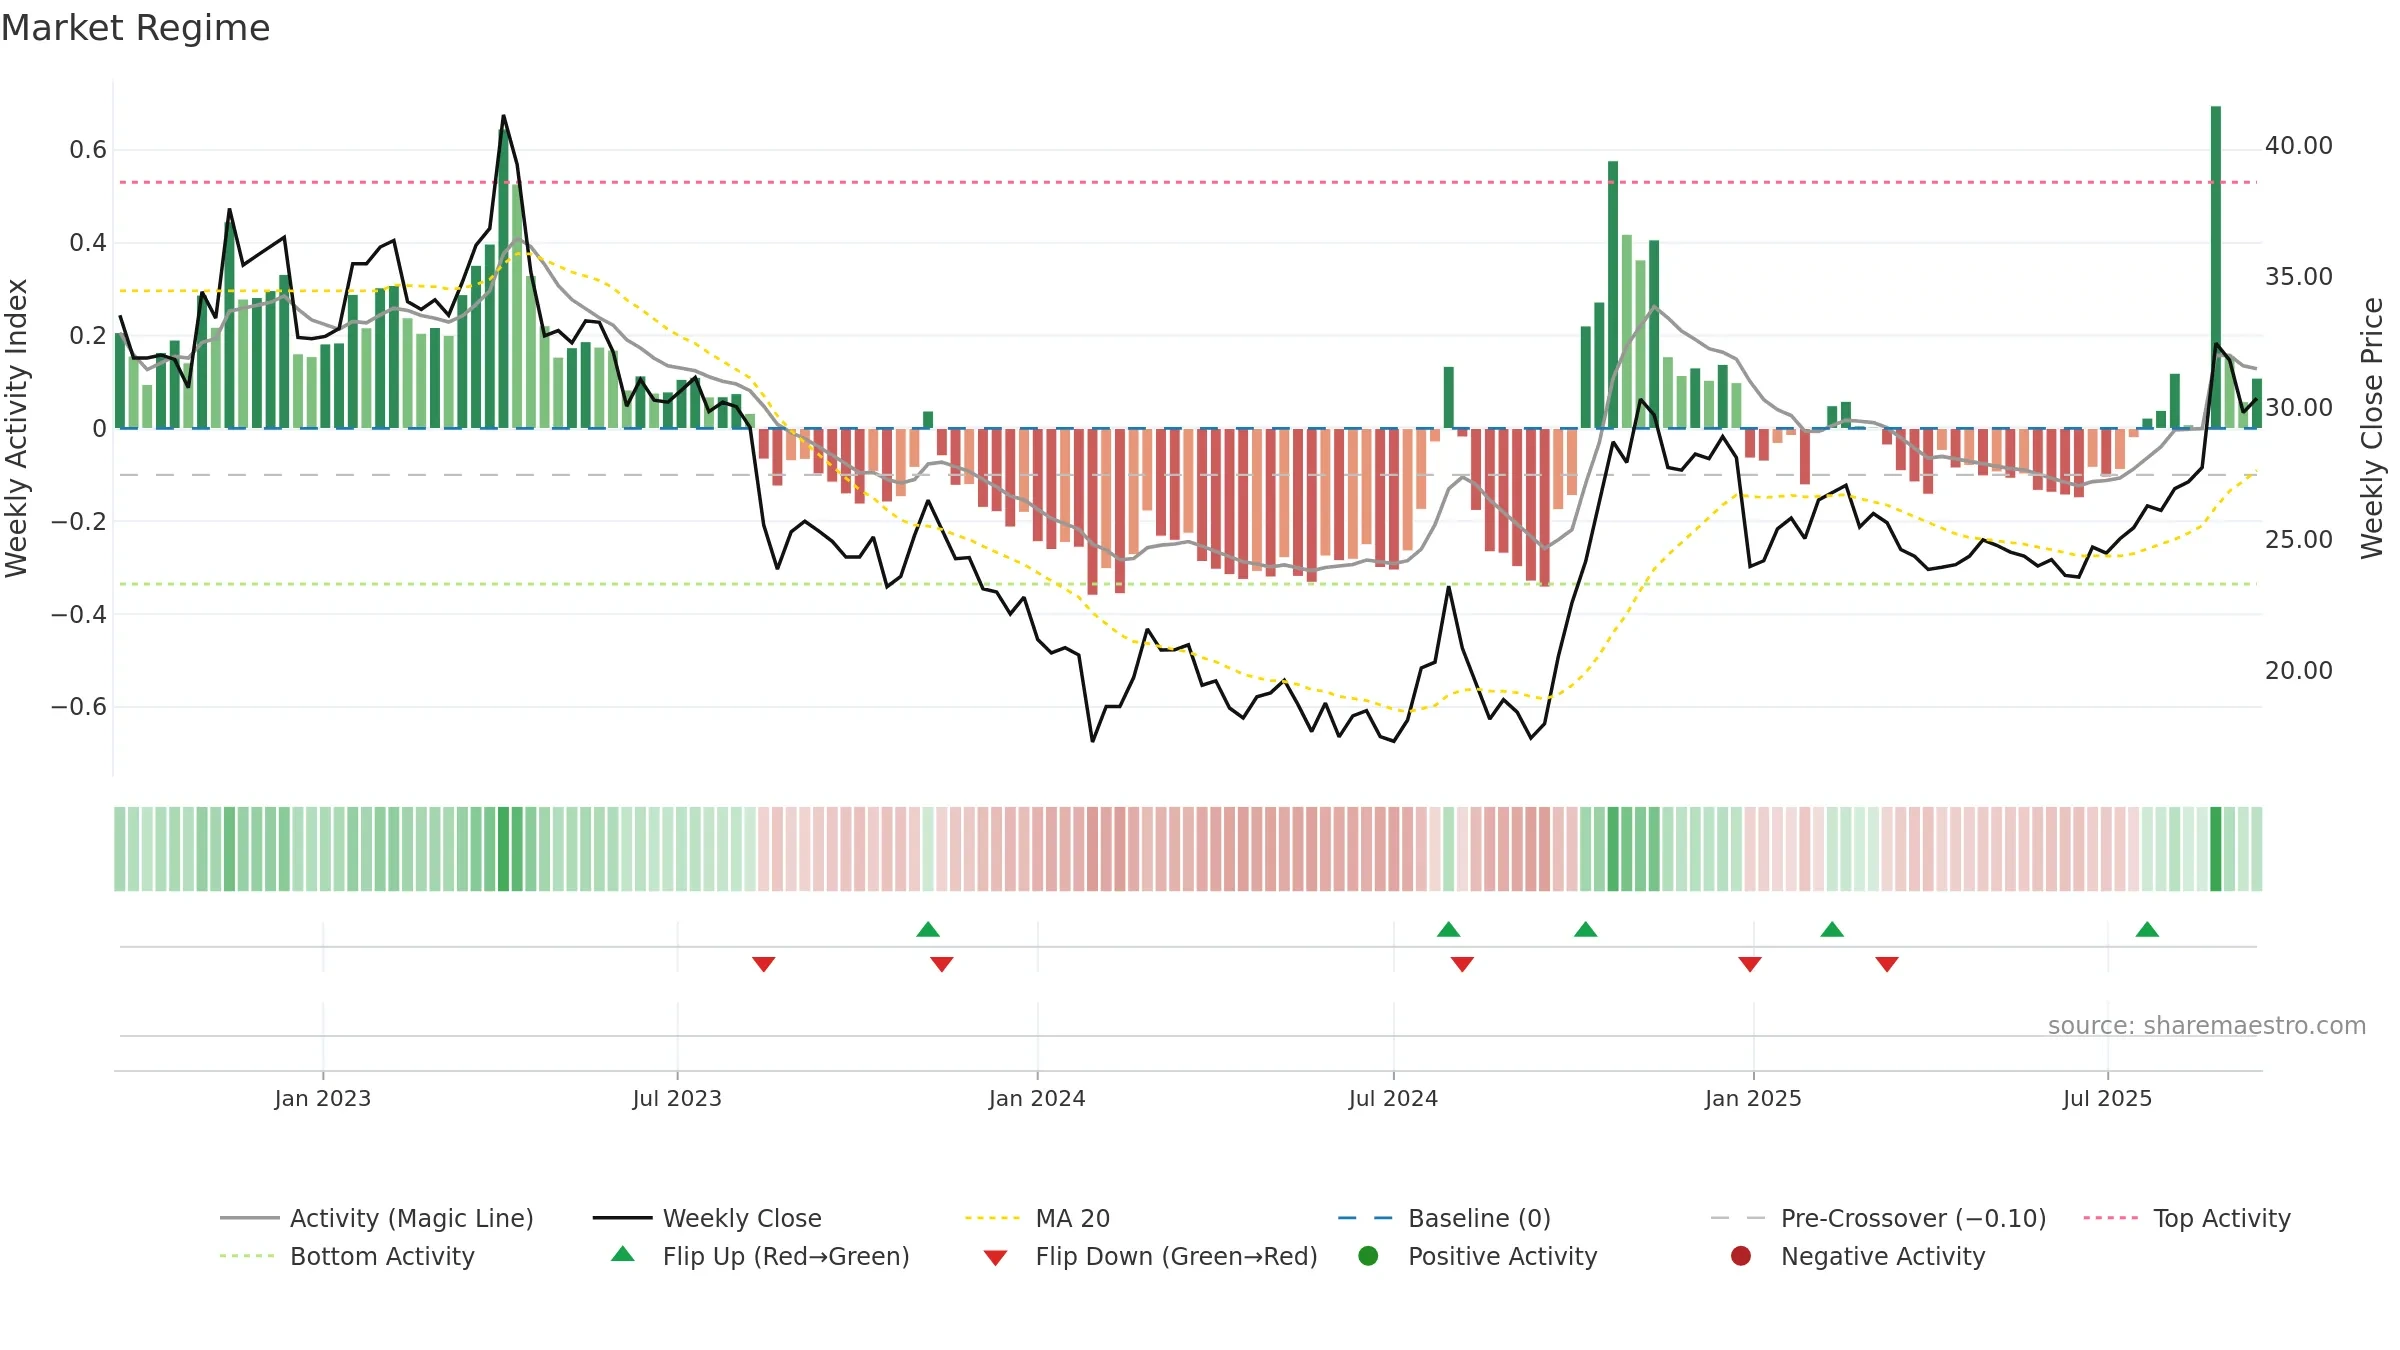This screenshot has width=2400, height=1350.
Task: Click the 30.00 price axis tick
Action: 2298,408
